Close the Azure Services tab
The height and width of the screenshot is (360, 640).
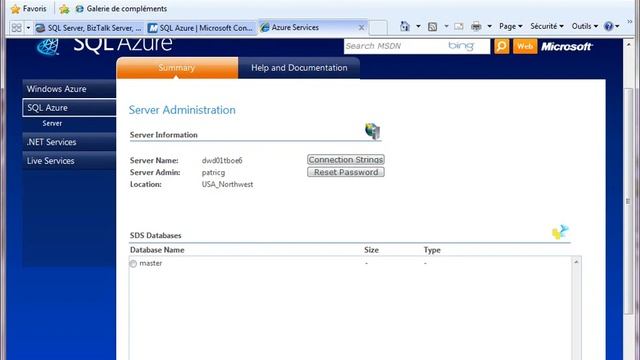[x=361, y=28]
